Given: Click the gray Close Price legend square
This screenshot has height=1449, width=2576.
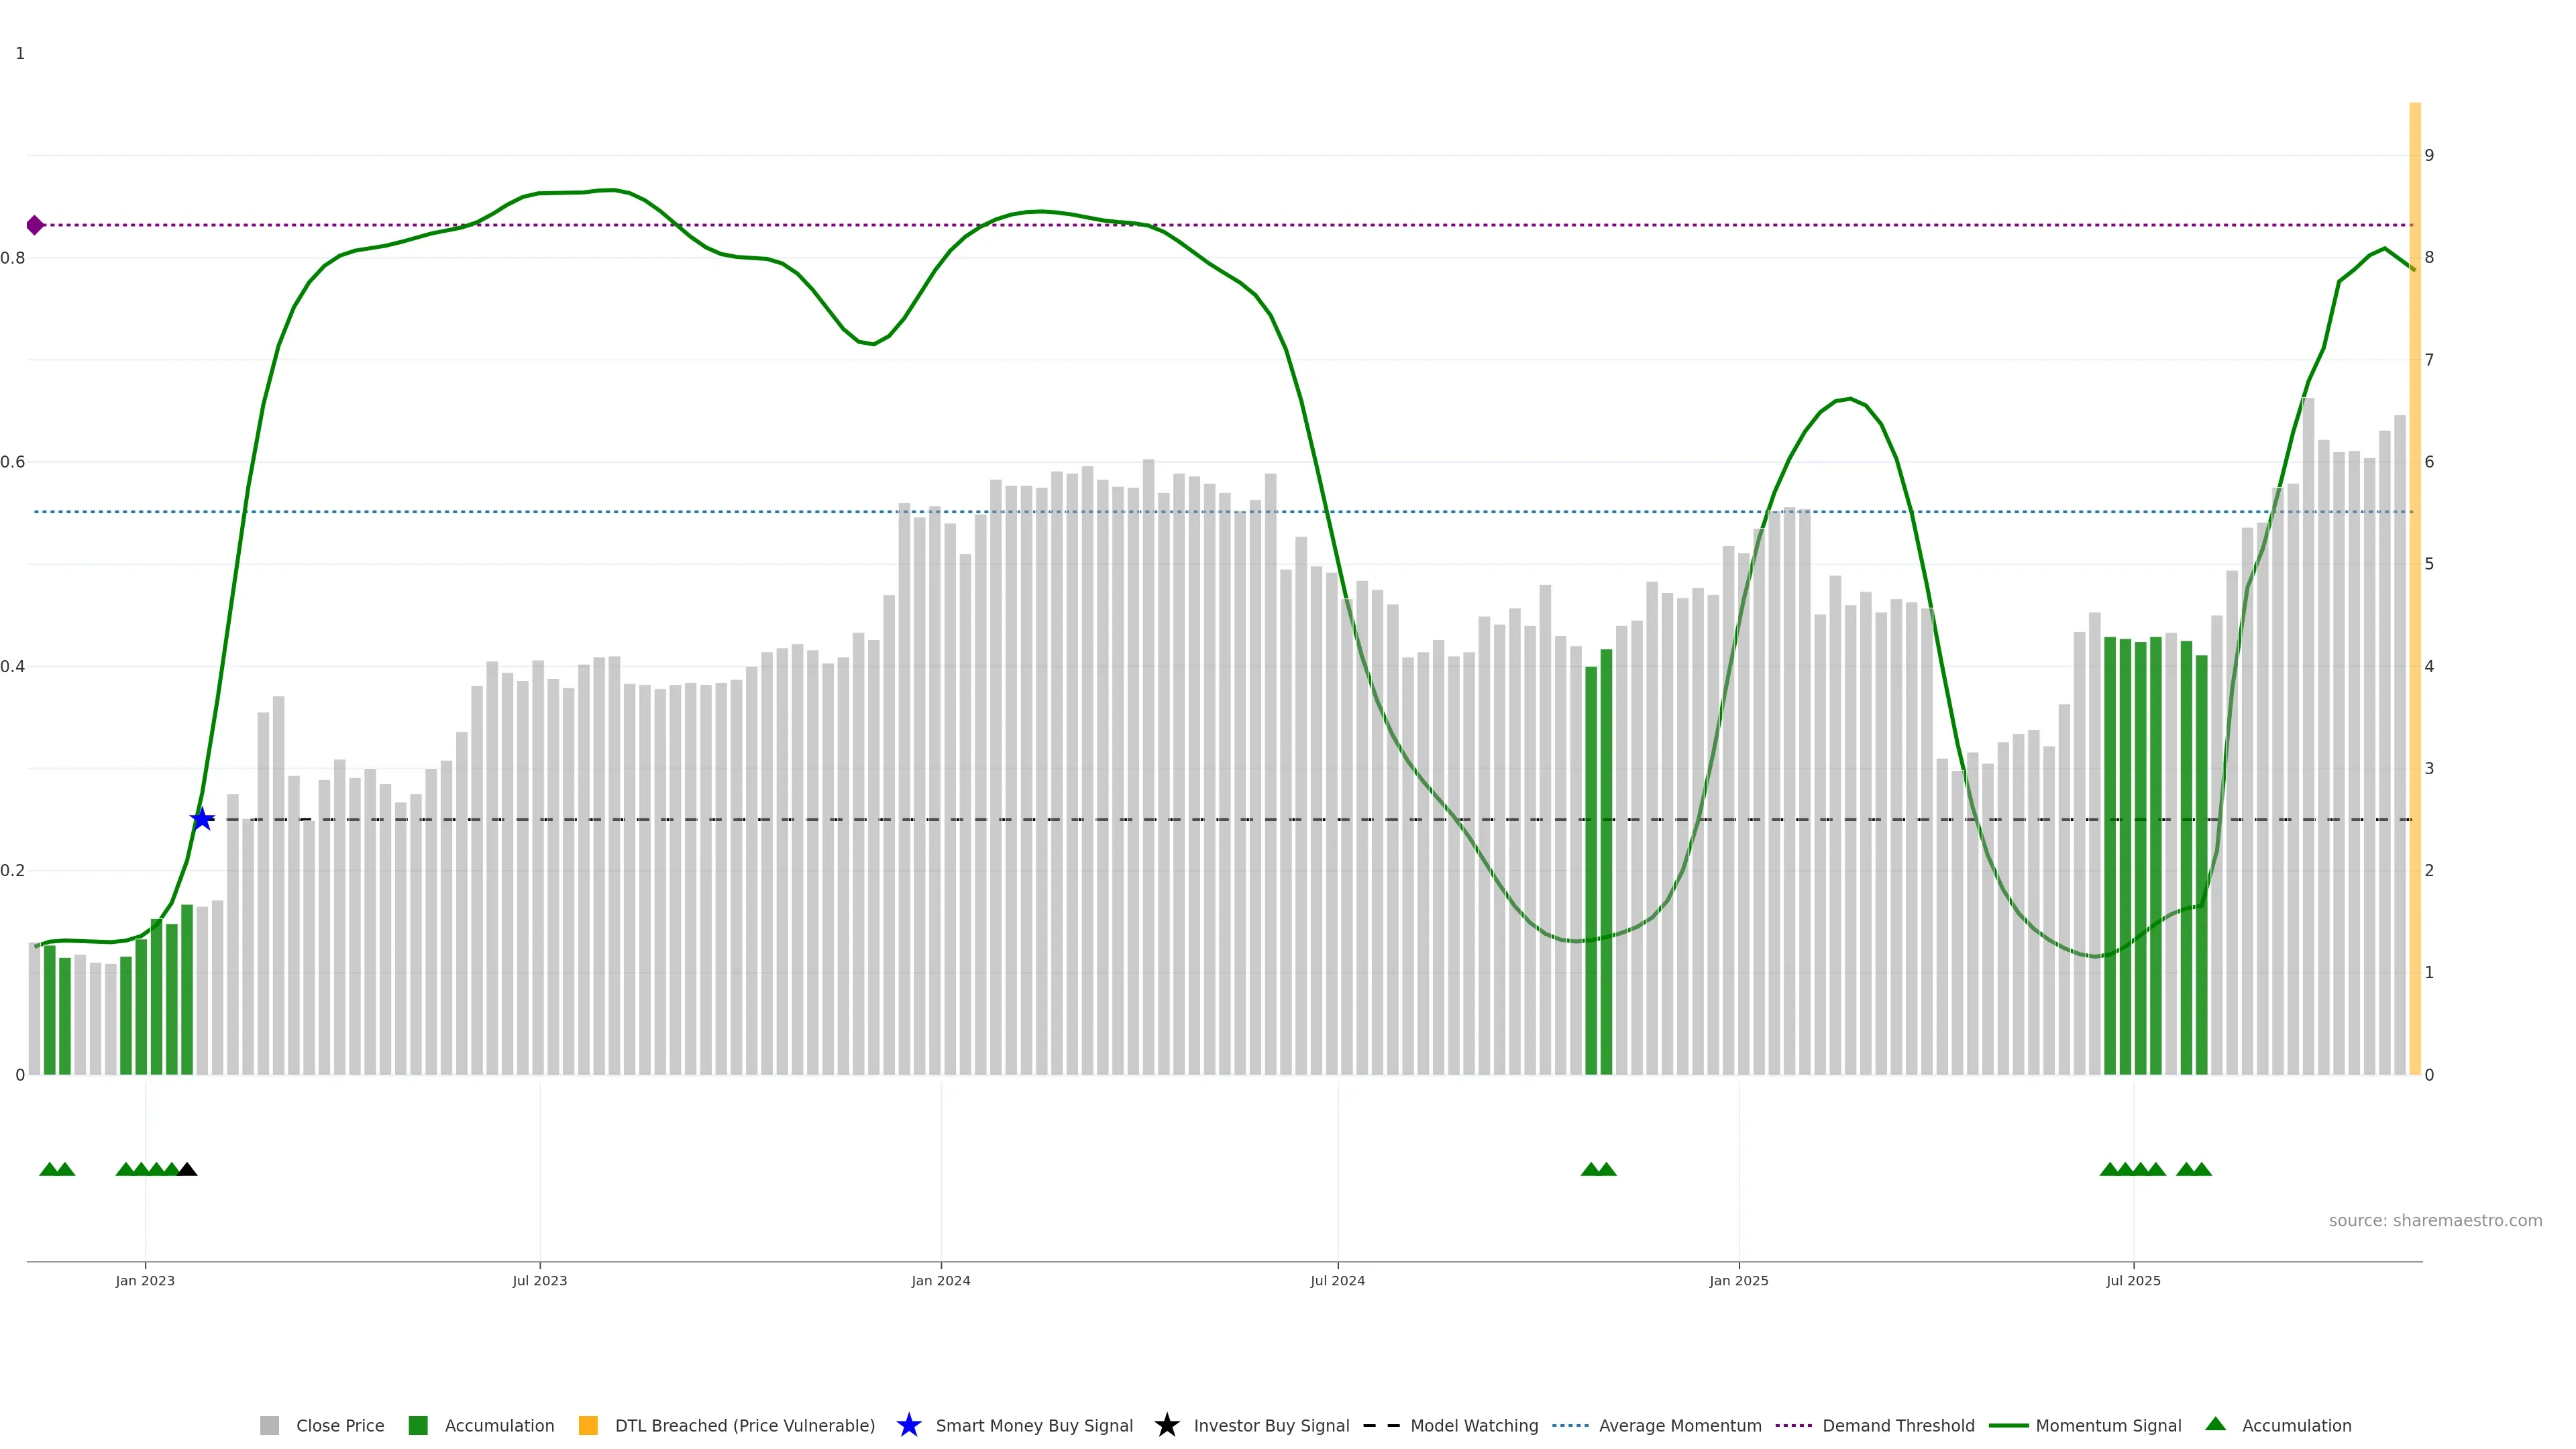Looking at the screenshot, I should (x=269, y=1425).
